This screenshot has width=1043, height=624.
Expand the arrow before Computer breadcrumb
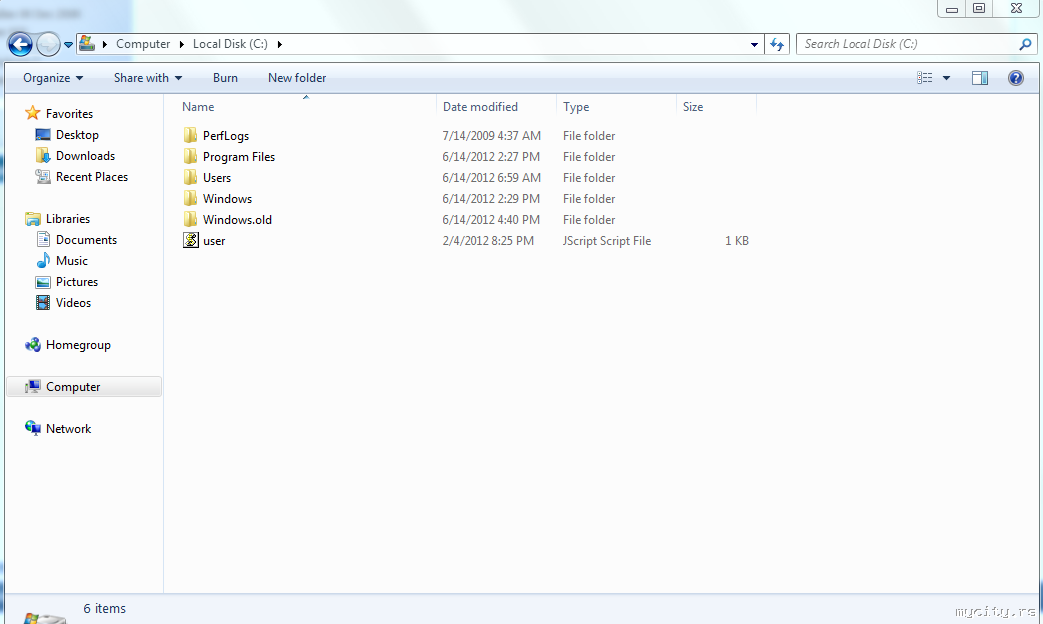click(x=104, y=45)
